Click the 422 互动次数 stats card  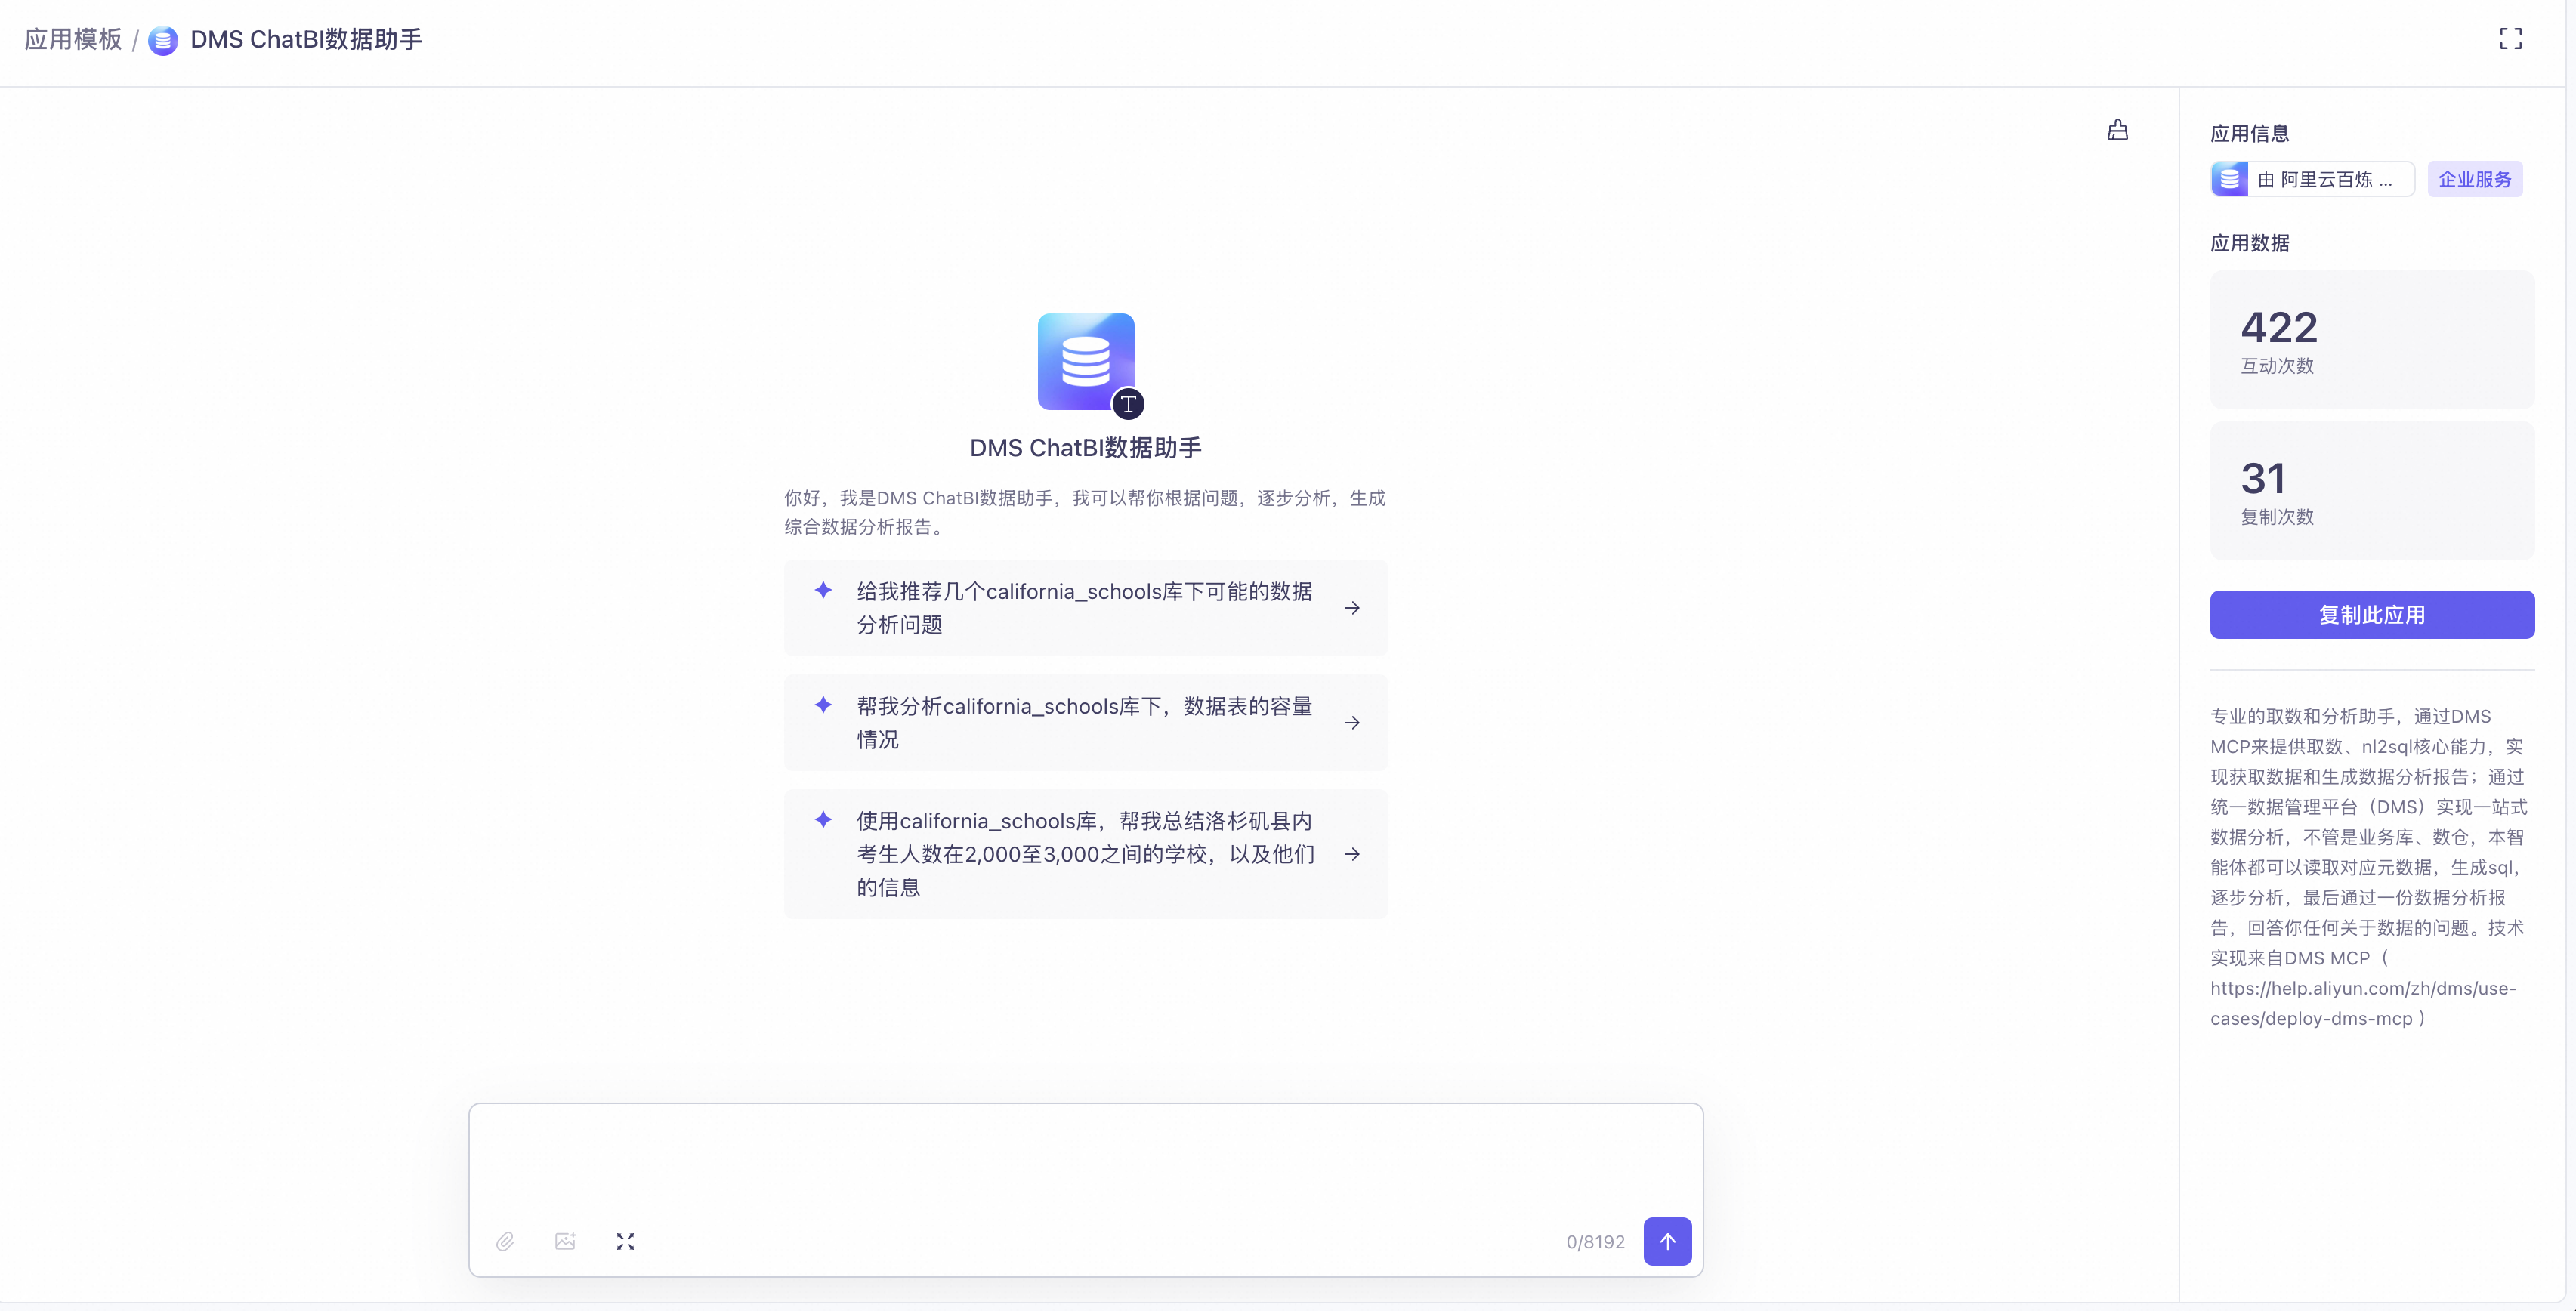pyautogui.click(x=2371, y=340)
